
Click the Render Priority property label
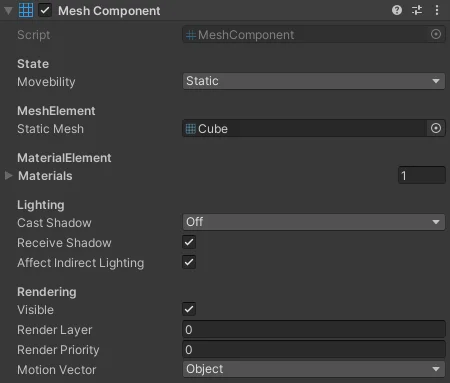click(x=58, y=350)
